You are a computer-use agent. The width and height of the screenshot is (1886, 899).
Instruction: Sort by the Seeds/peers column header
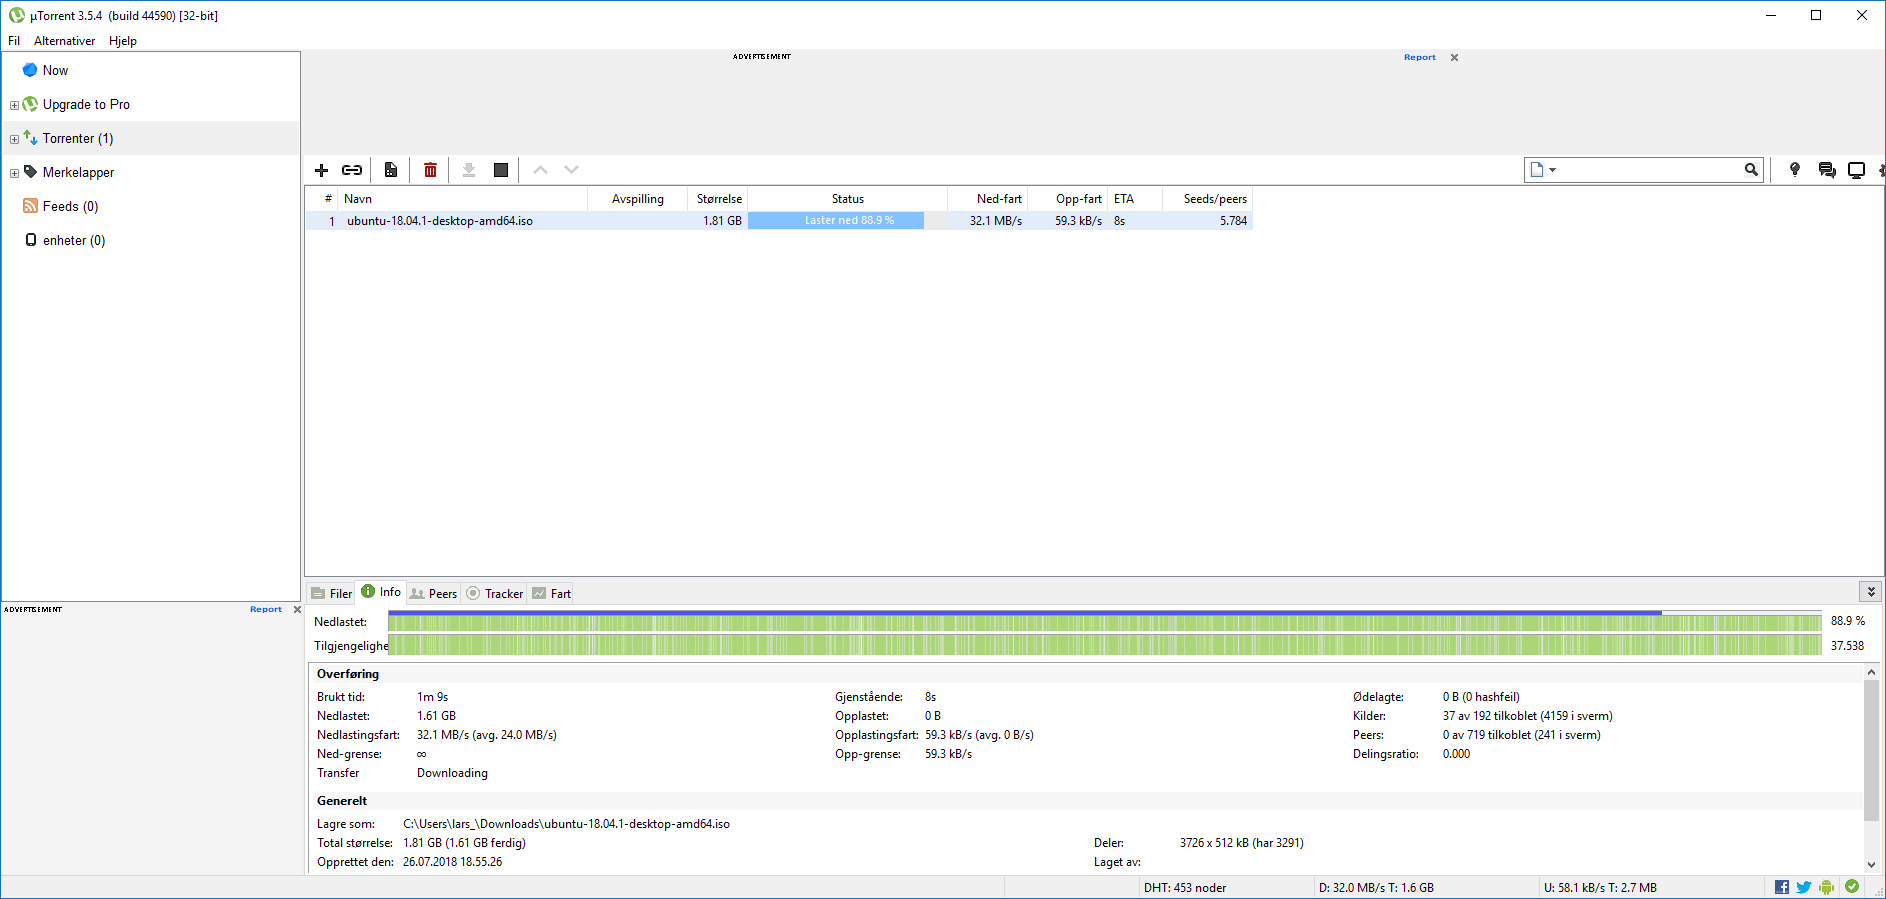click(x=1207, y=198)
